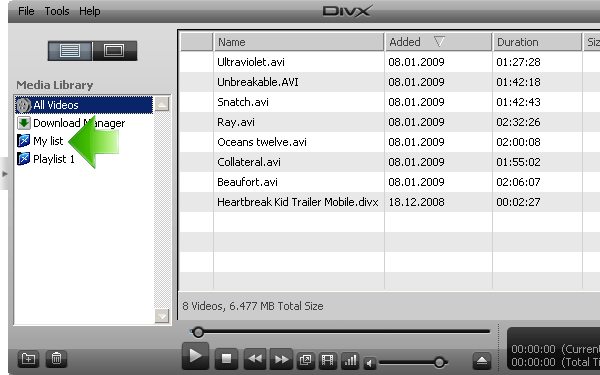The width and height of the screenshot is (600, 375).
Task: Click the My list playlist icon
Action: pyautogui.click(x=24, y=141)
